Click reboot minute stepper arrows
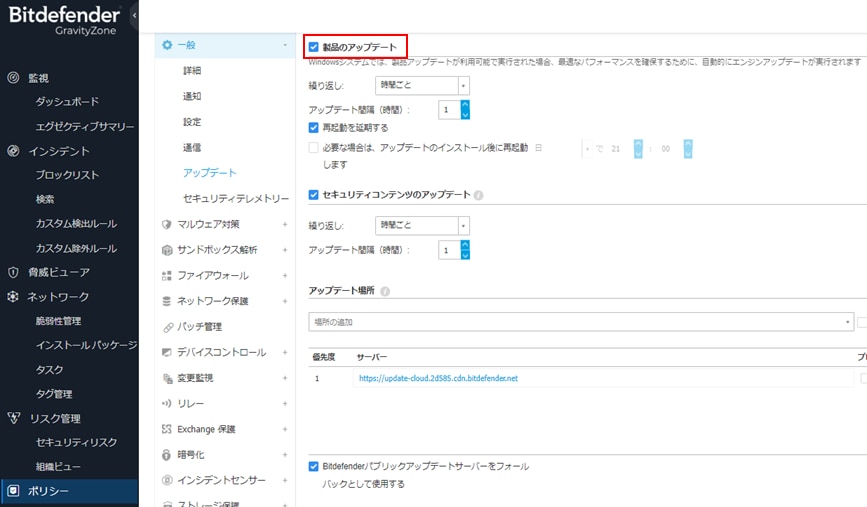867x507 pixels. click(688, 149)
